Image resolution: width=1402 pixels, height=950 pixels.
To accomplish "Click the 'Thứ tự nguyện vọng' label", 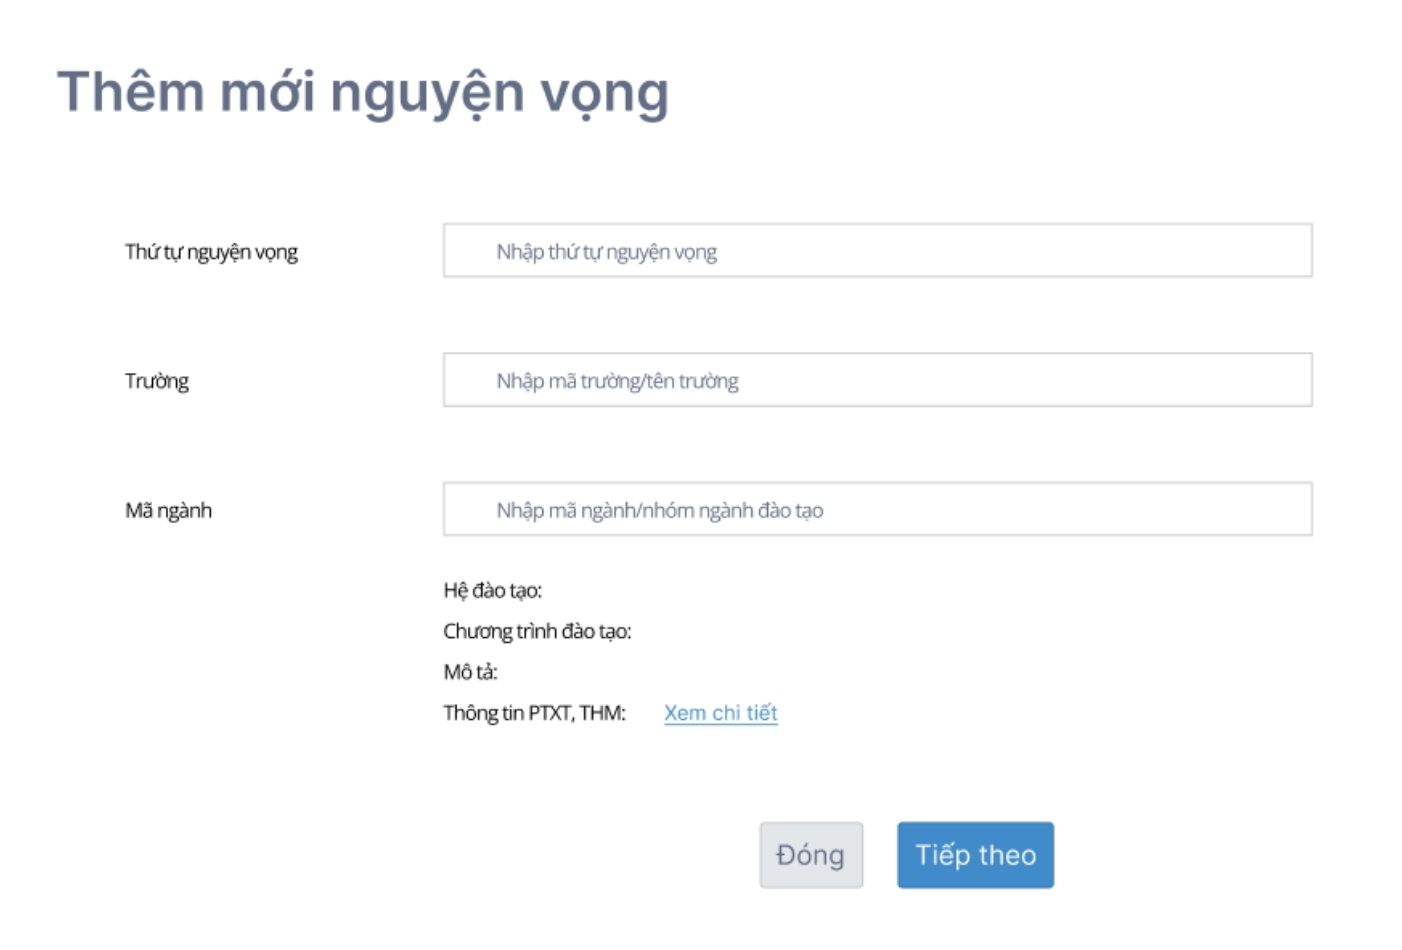I will [x=211, y=252].
